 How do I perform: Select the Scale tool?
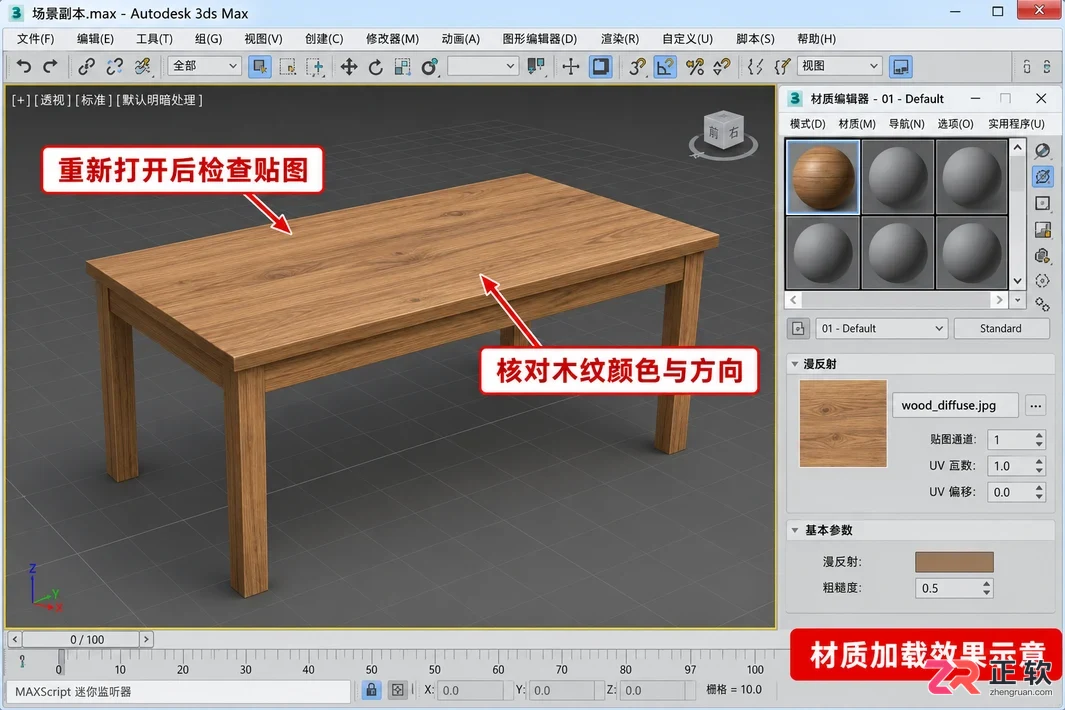(403, 67)
